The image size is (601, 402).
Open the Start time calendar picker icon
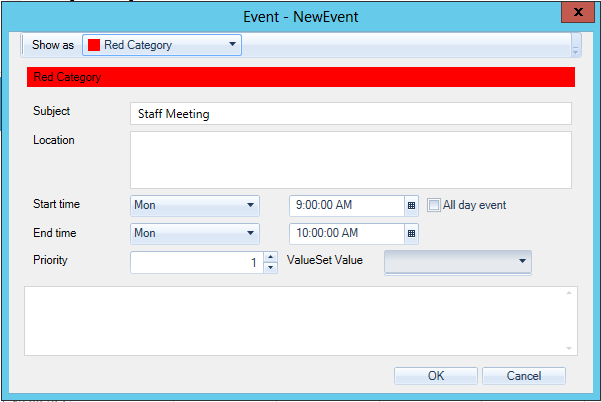click(411, 206)
